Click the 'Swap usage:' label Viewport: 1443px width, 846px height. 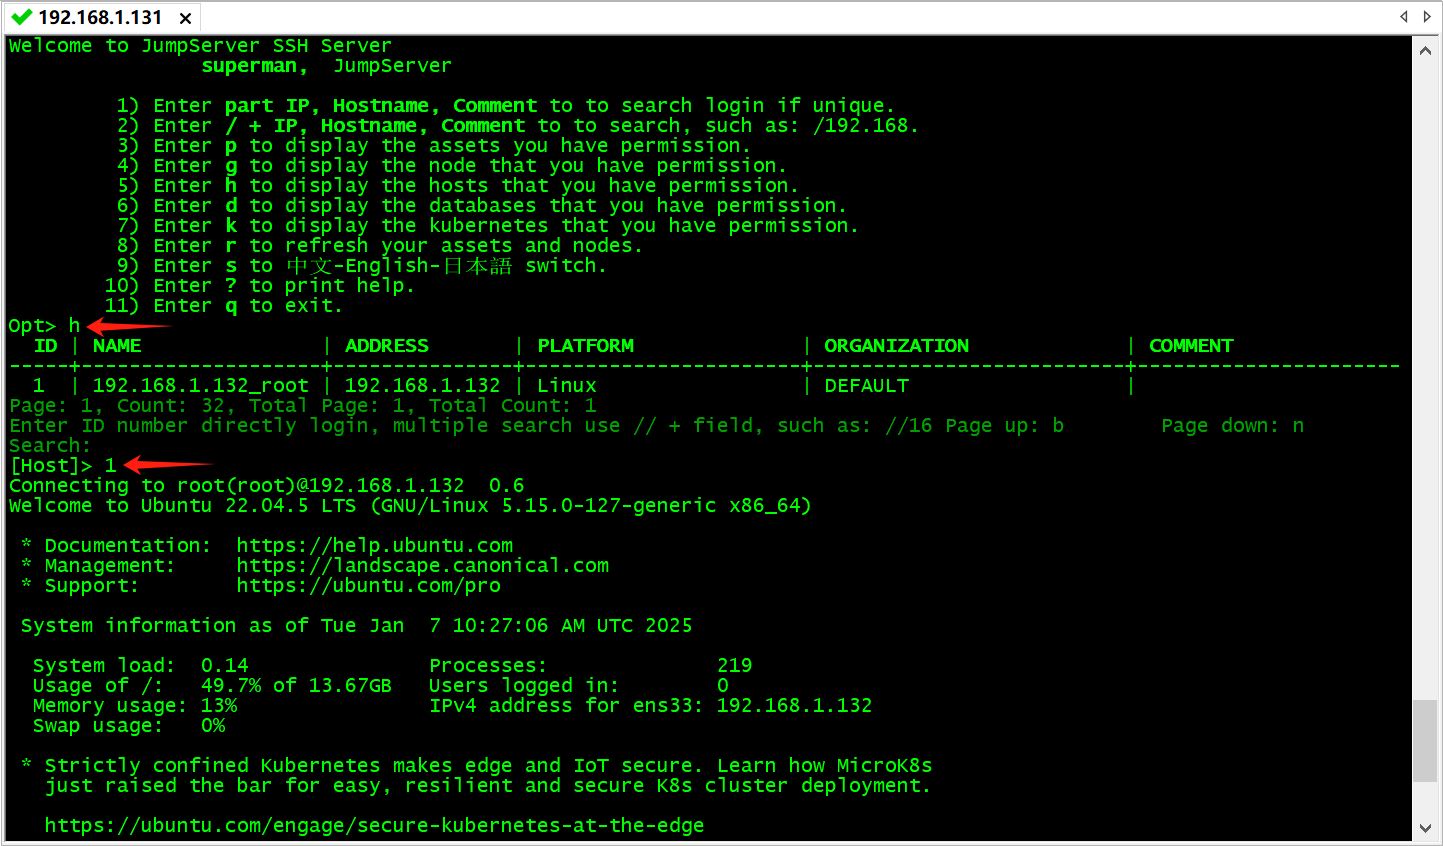coord(98,725)
